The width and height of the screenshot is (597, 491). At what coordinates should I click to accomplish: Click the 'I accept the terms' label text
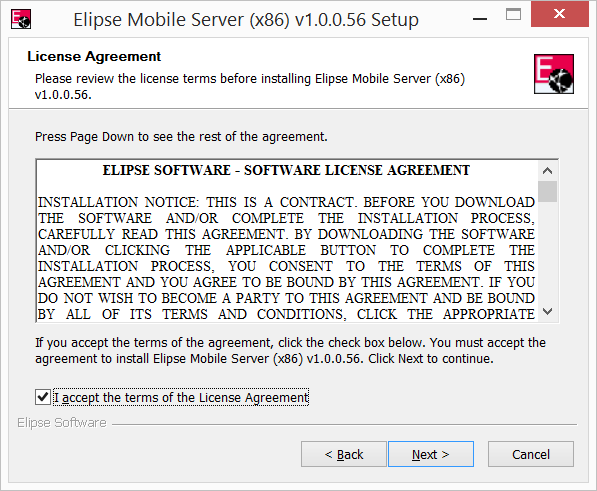point(181,397)
